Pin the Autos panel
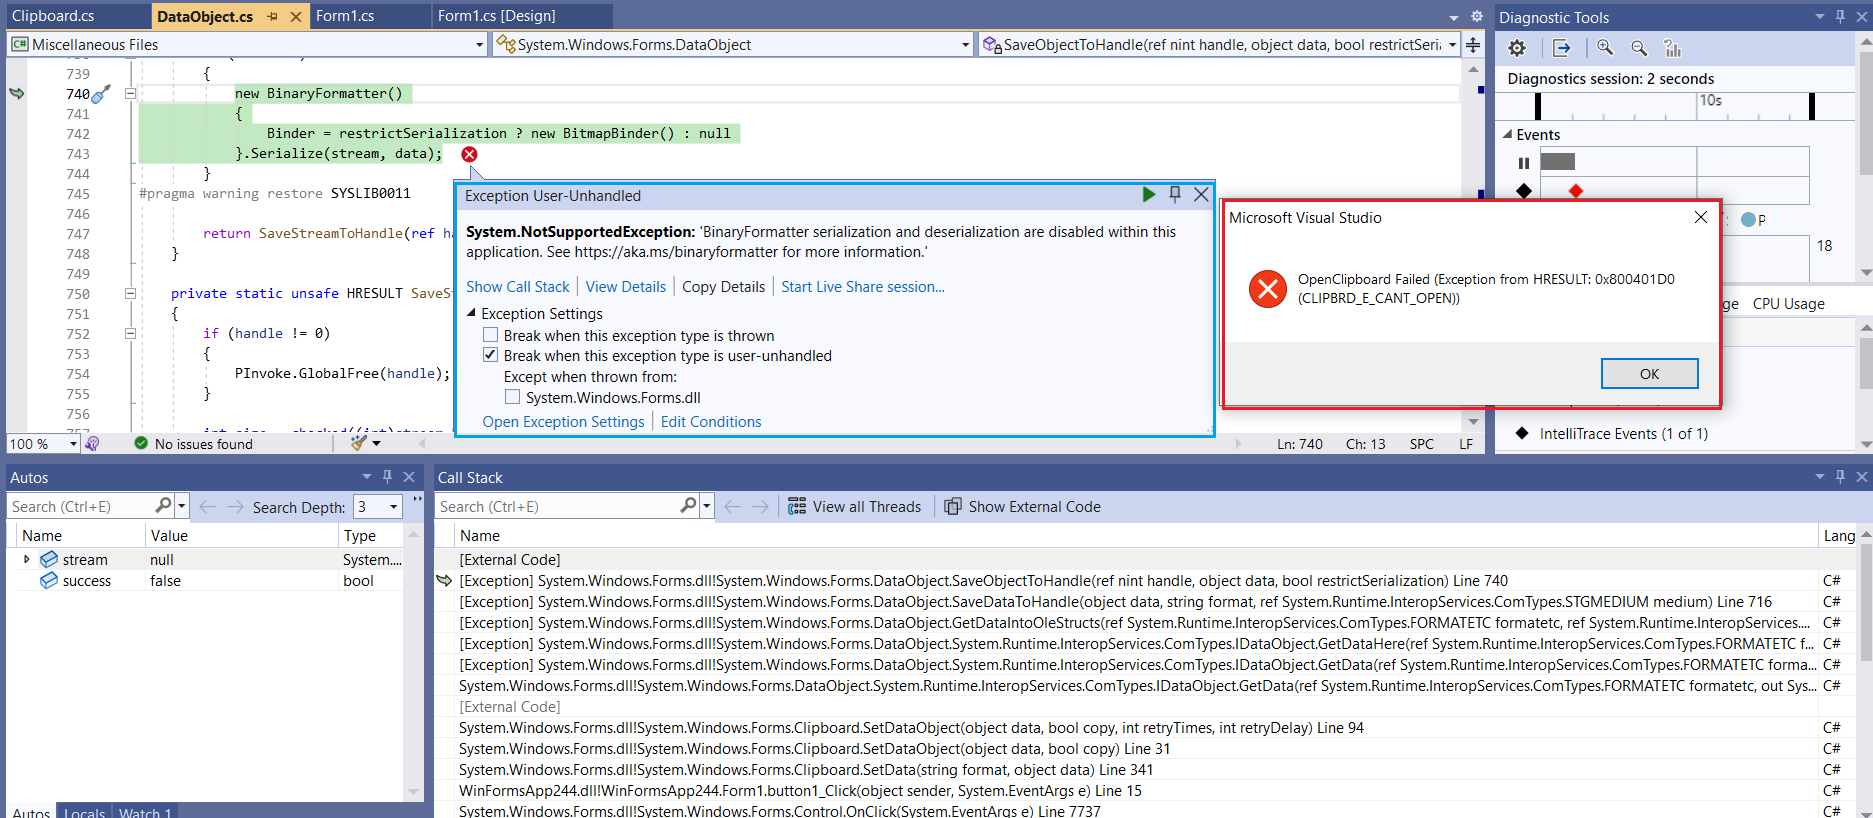 click(x=388, y=477)
